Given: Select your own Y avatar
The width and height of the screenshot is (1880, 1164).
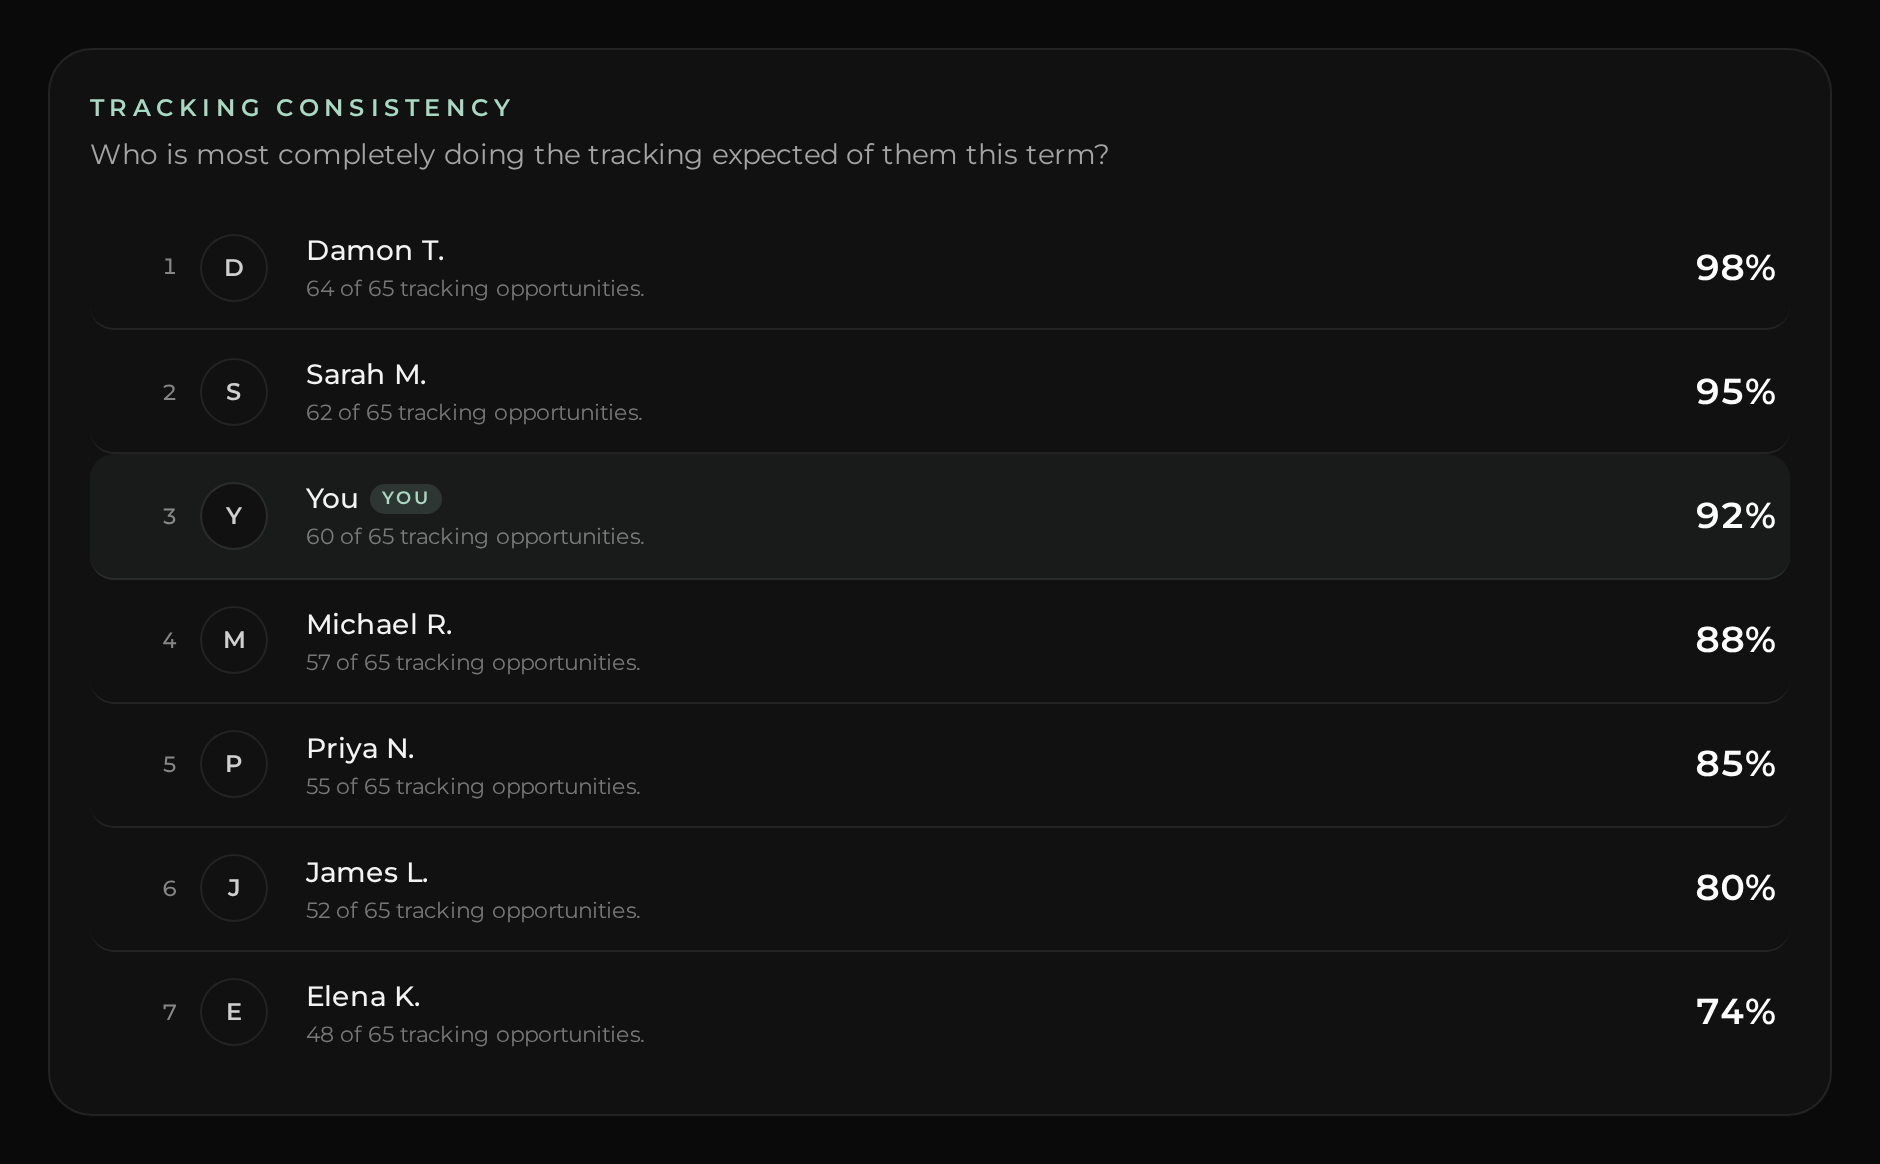Looking at the screenshot, I should click(234, 516).
